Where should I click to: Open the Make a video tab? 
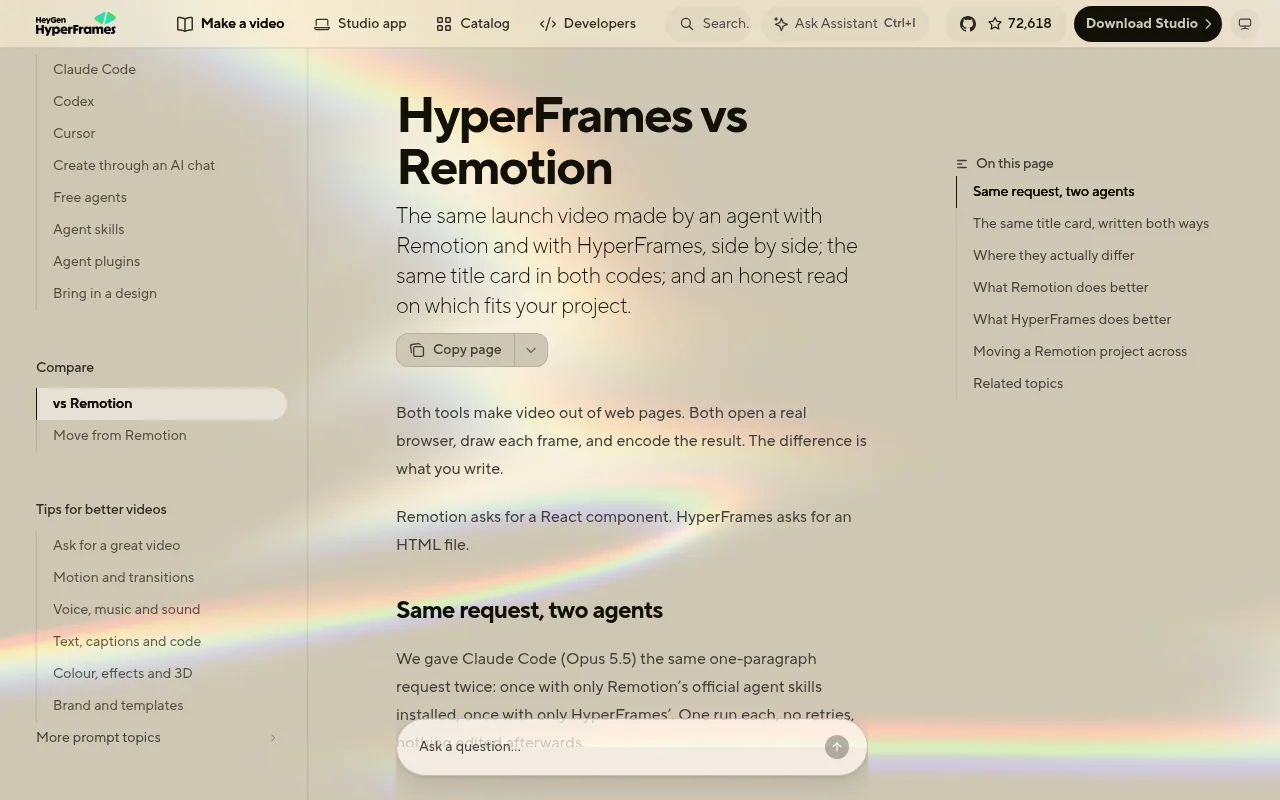pyautogui.click(x=231, y=23)
